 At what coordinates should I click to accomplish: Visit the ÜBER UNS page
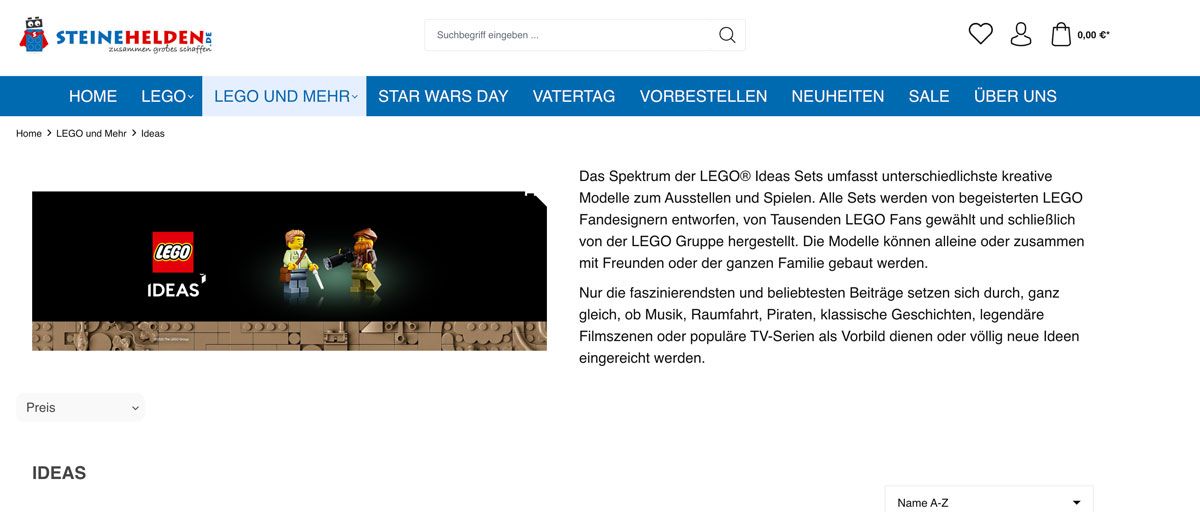tap(1015, 96)
